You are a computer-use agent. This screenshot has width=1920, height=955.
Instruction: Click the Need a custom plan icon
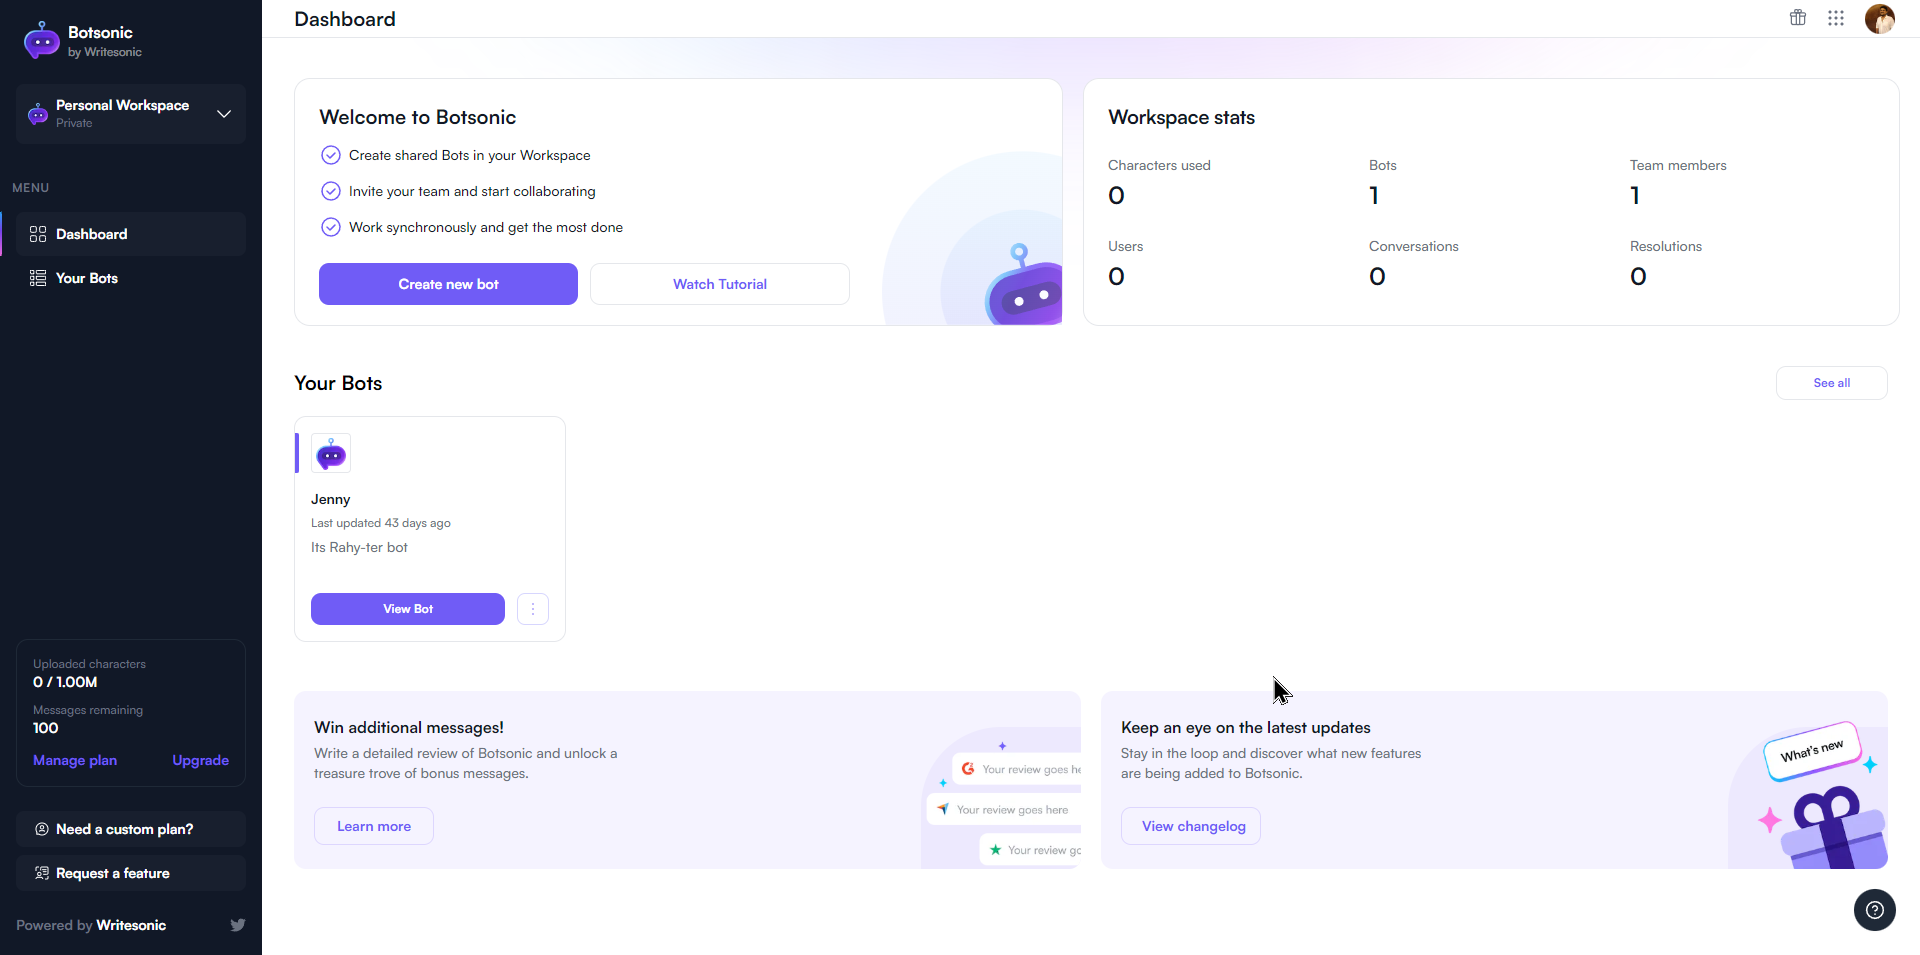tap(42, 829)
